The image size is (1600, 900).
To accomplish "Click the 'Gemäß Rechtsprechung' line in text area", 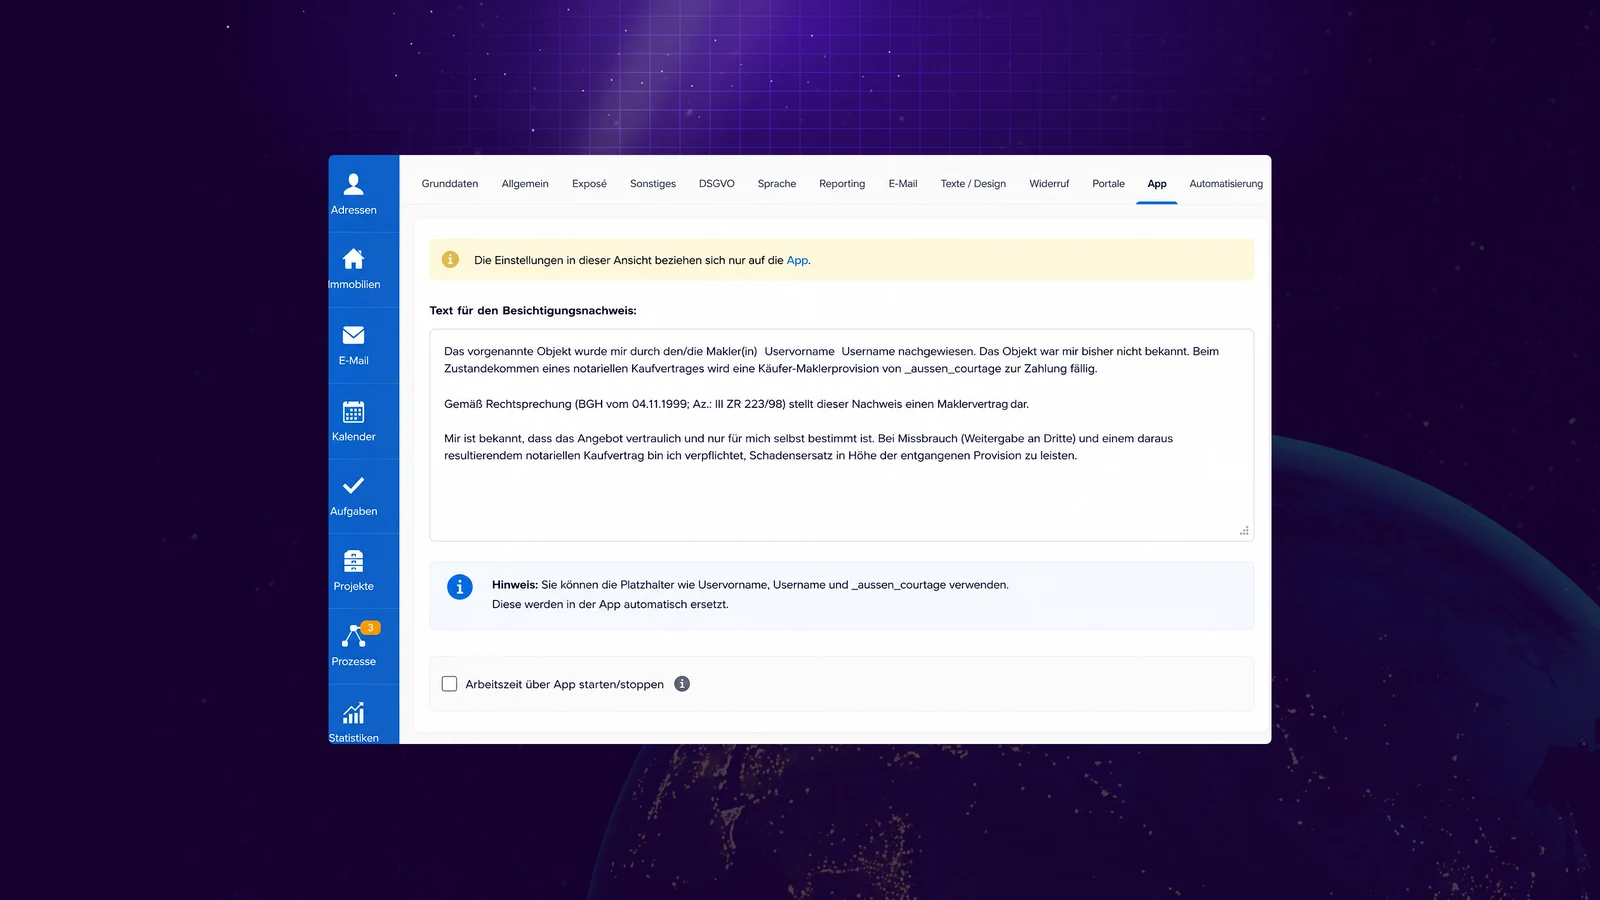I will click(736, 404).
